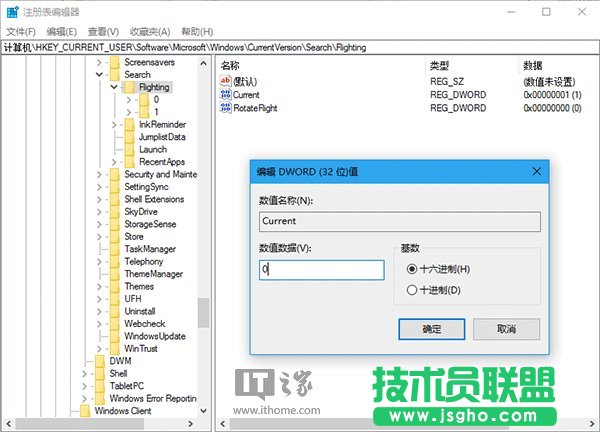Open the 文件(F) menu
The width and height of the screenshot is (600, 432).
point(20,32)
